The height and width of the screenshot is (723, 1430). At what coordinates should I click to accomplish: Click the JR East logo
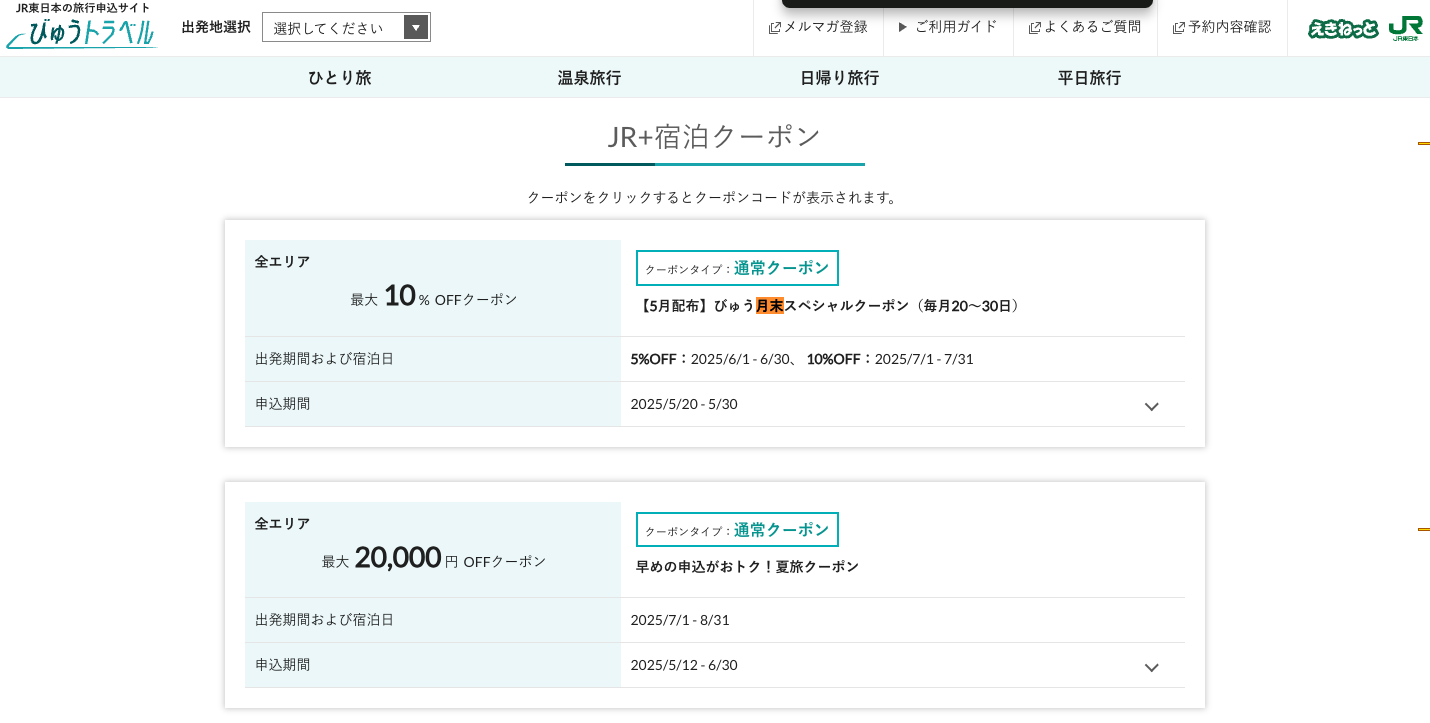(x=1405, y=28)
